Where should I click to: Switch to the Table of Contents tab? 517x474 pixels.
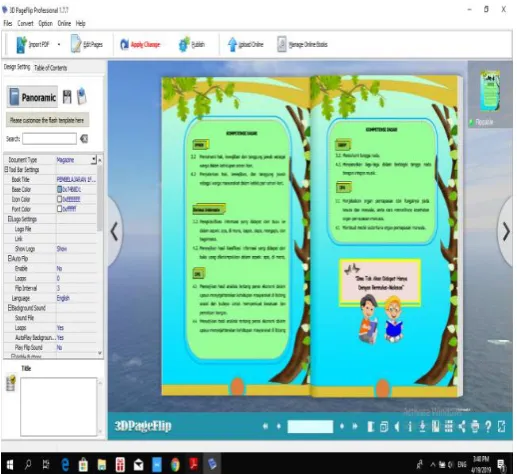pos(50,68)
